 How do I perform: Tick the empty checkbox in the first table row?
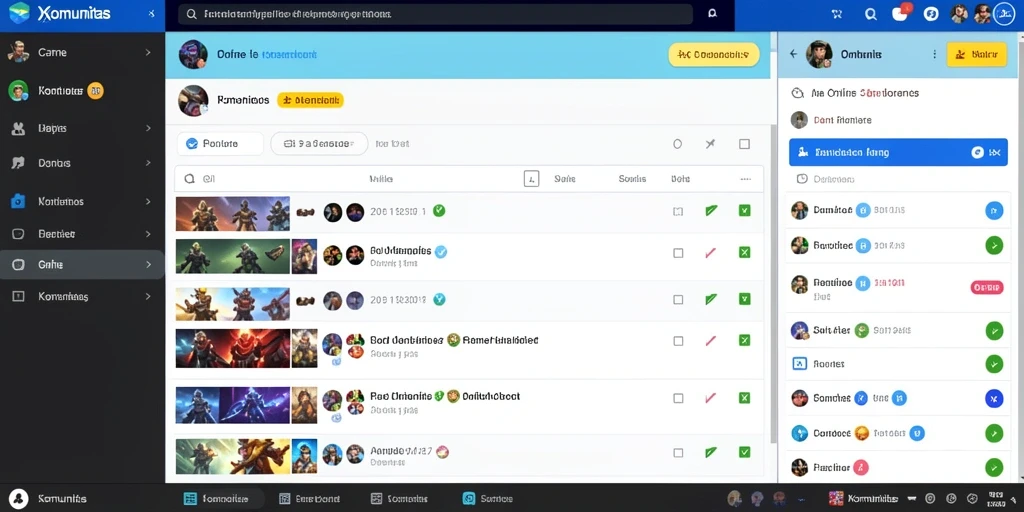[x=678, y=211]
